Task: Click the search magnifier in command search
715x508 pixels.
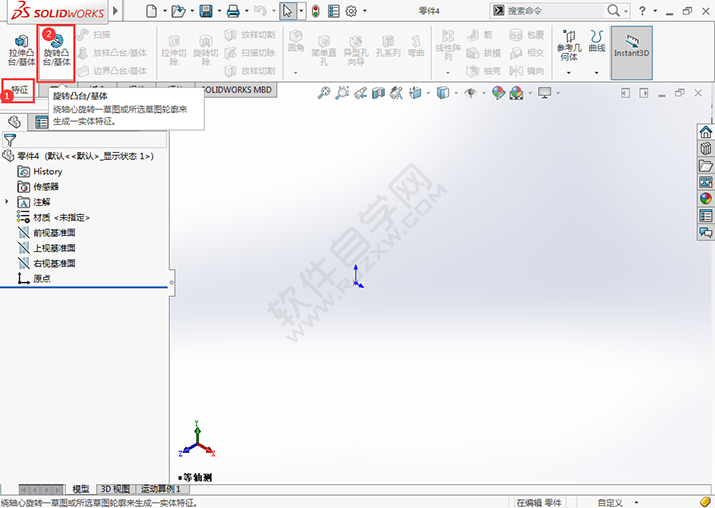Action: (614, 10)
